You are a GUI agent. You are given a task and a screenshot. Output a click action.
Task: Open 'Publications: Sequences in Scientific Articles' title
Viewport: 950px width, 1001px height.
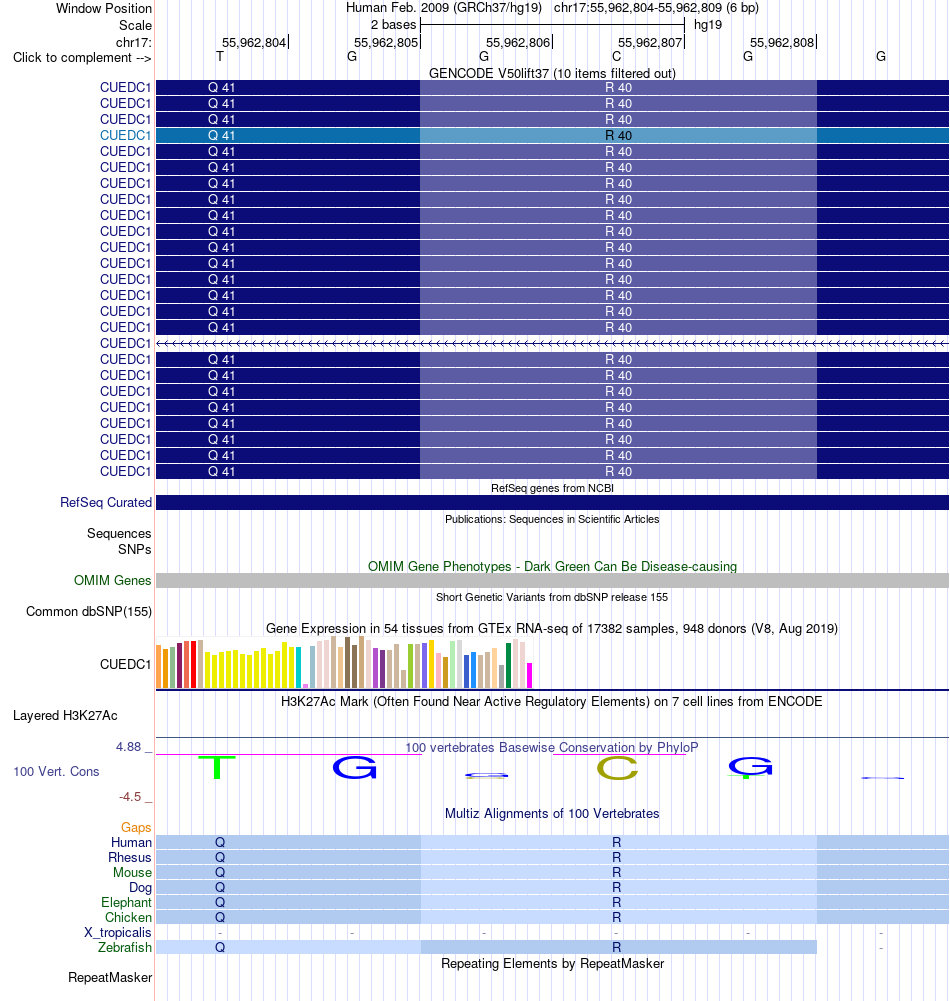(552, 519)
